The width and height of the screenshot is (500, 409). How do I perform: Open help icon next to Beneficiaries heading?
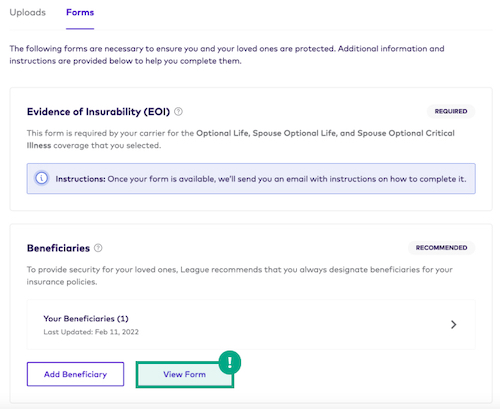click(98, 248)
